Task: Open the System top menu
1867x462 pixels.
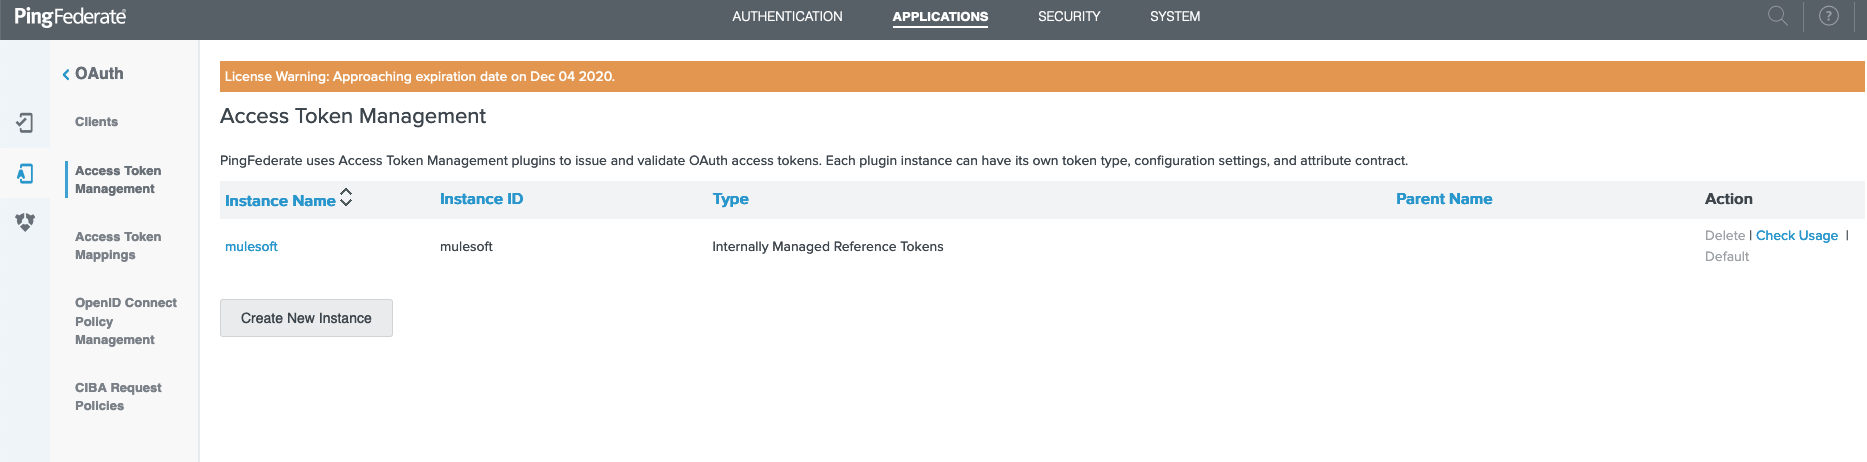Action: point(1174,17)
